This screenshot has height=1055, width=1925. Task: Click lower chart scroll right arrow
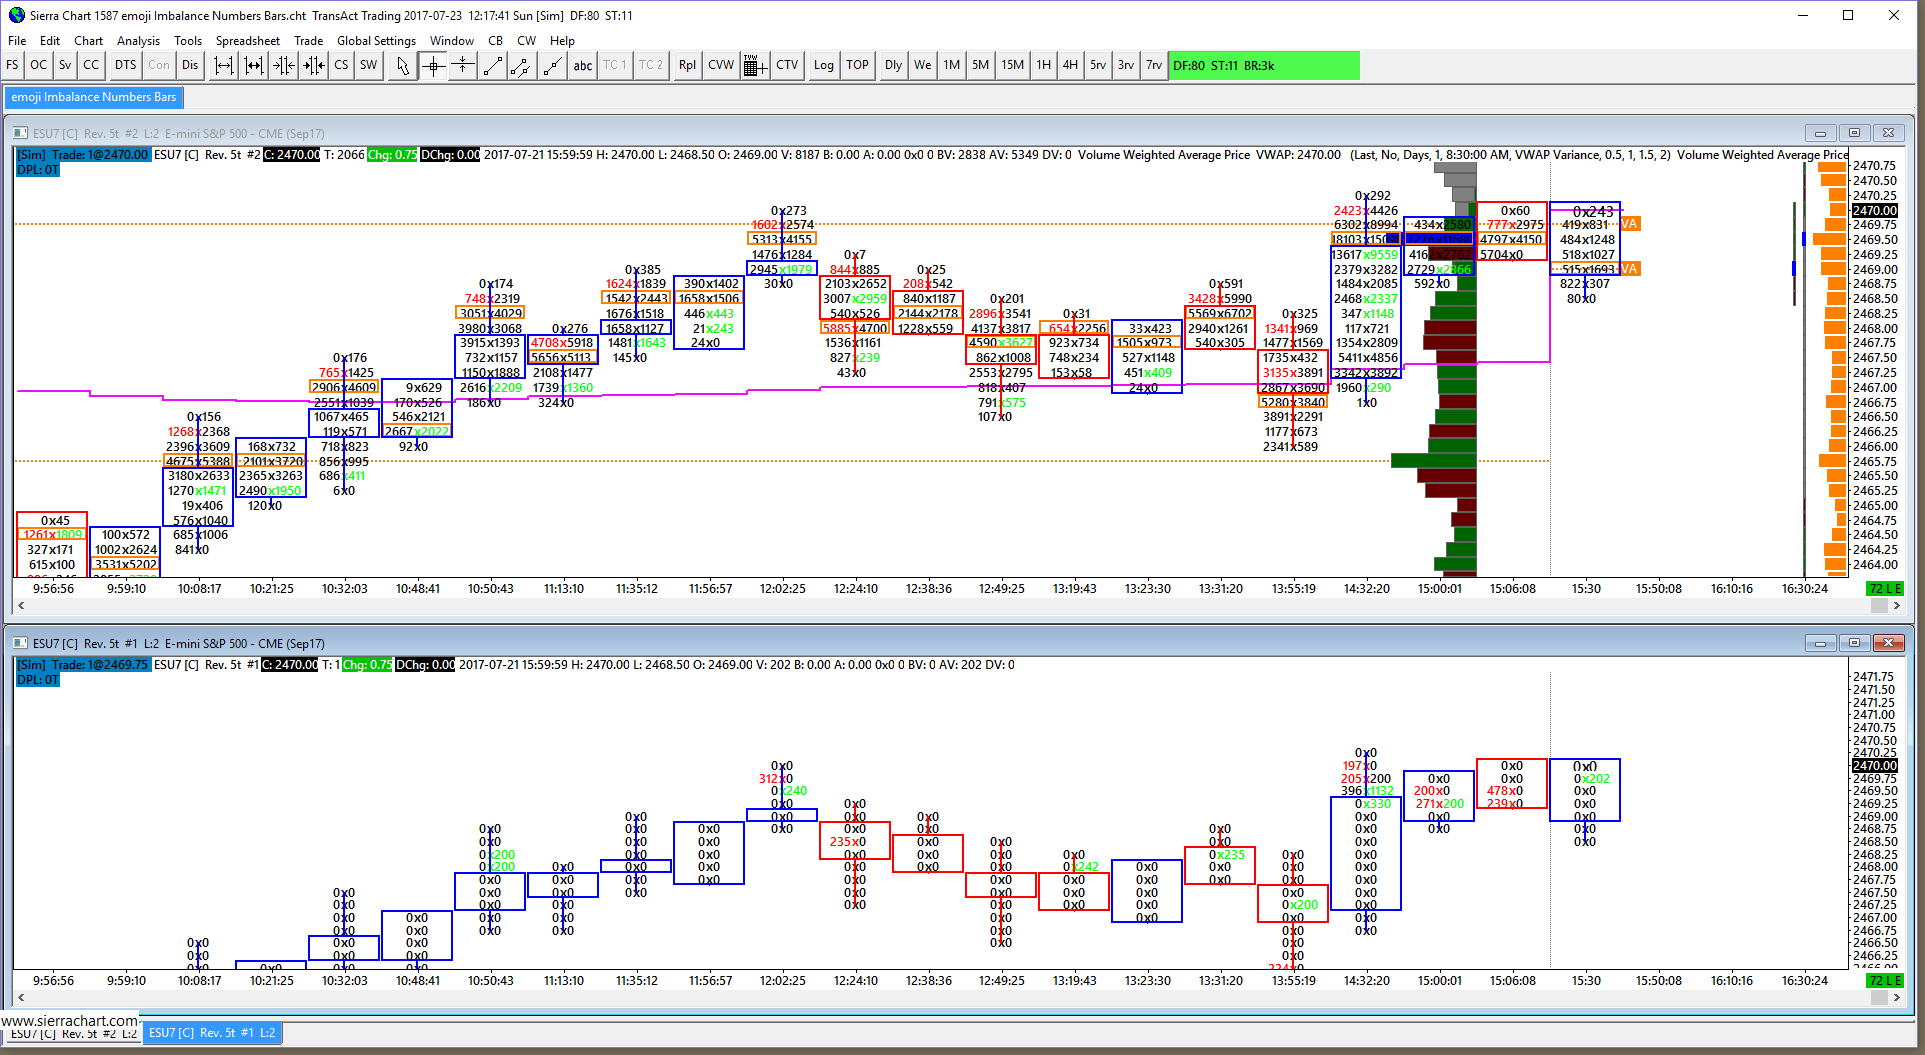(1896, 998)
